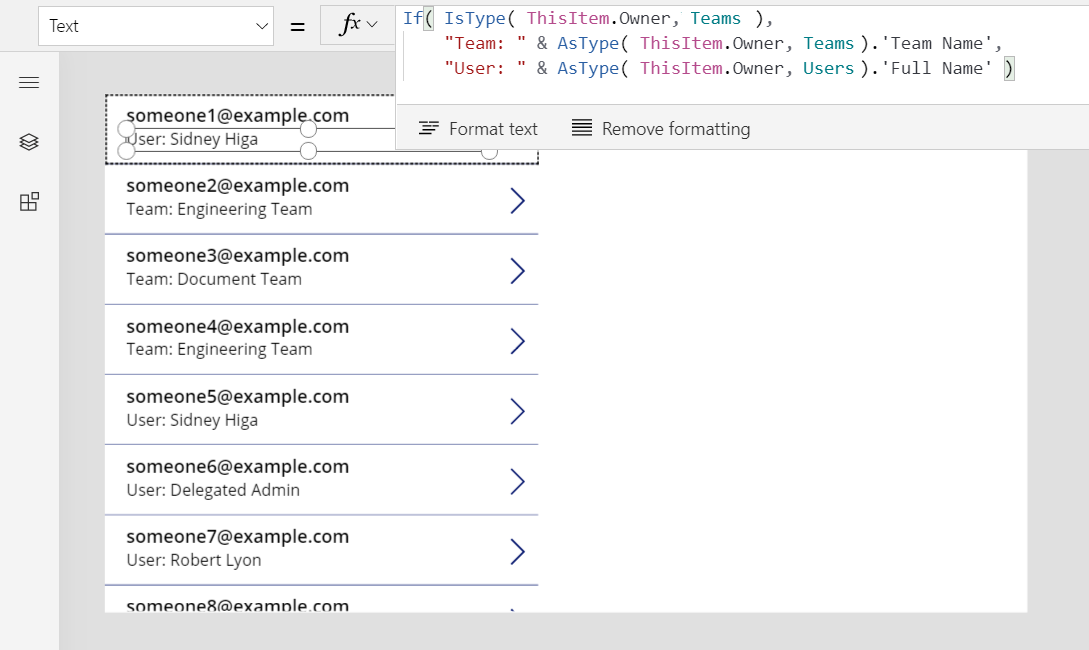This screenshot has height=650, width=1089.
Task: Select 'User: Robert Lyon' subtitle
Action: [x=194, y=560]
